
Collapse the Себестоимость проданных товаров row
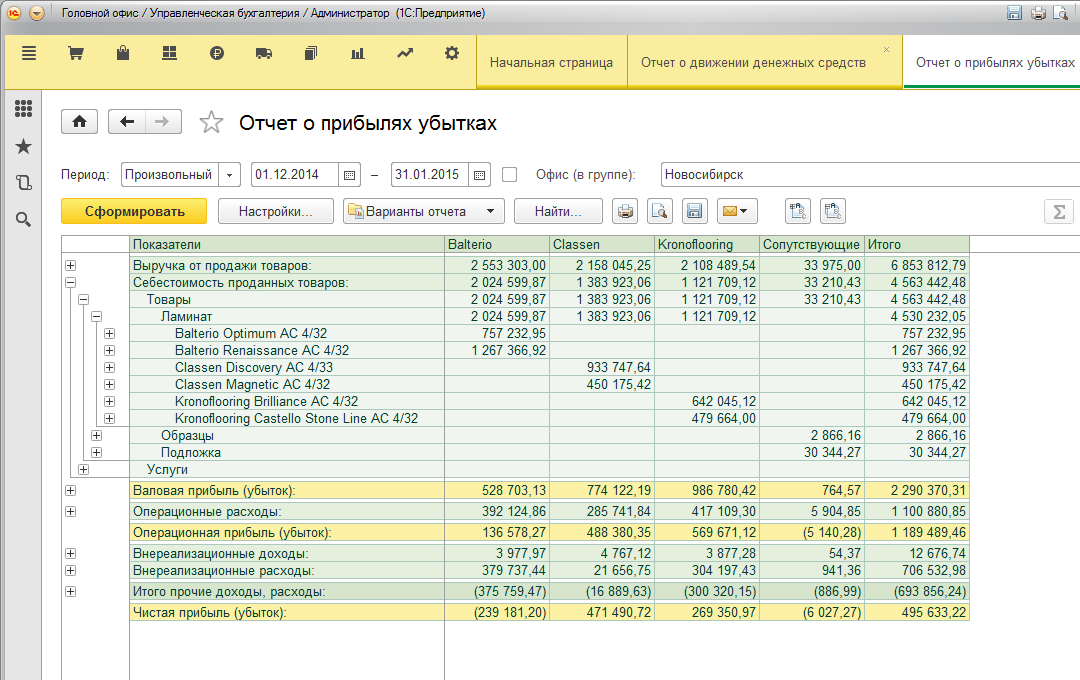coord(70,282)
